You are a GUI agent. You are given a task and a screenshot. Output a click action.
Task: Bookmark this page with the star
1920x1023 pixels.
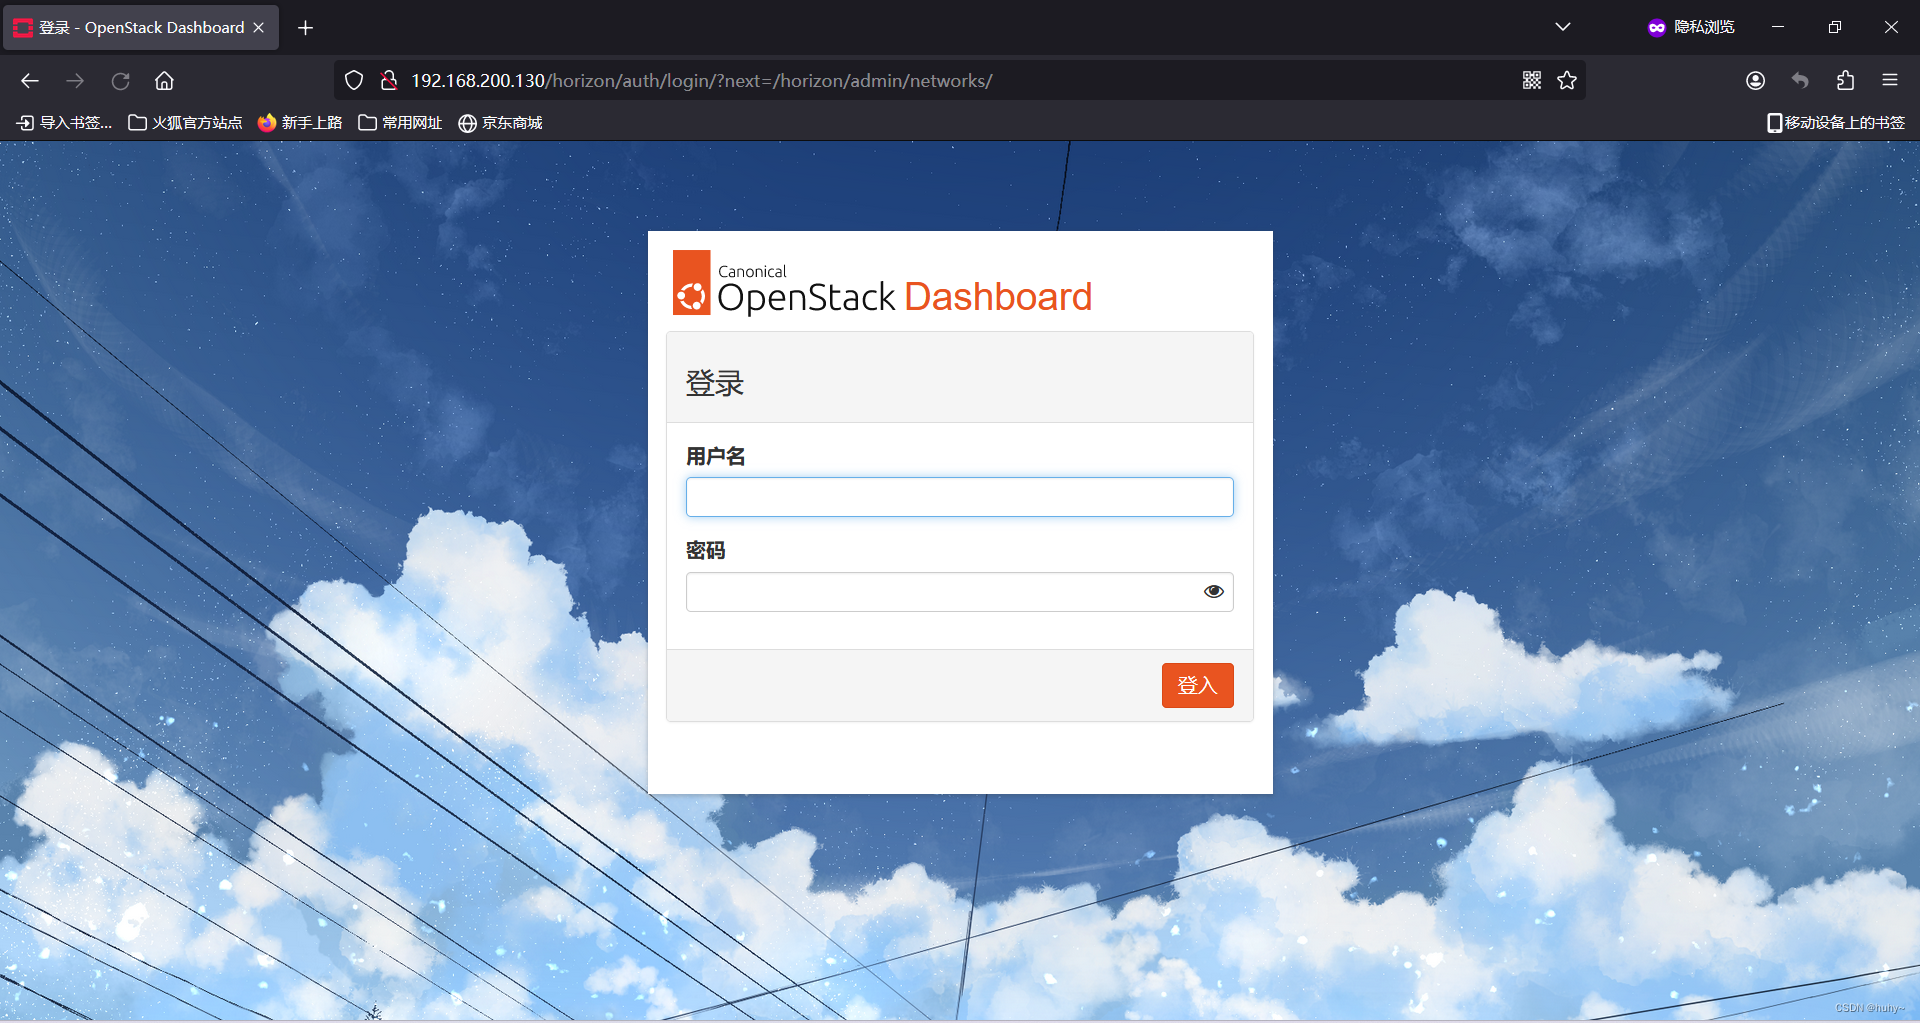tap(1567, 80)
